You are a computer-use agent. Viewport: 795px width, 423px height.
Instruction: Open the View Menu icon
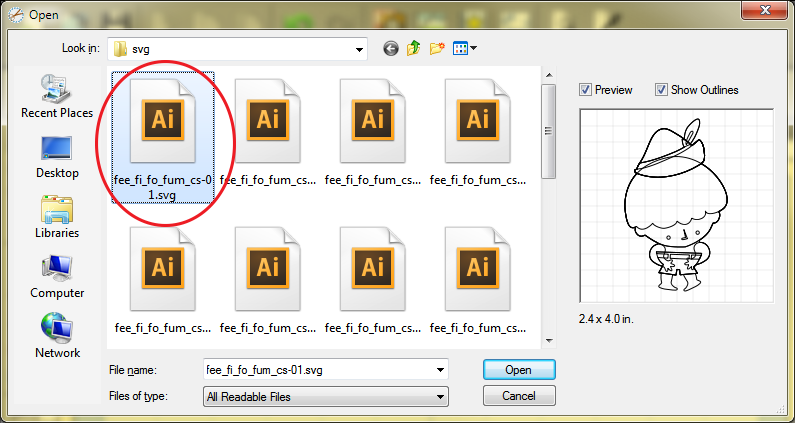[465, 48]
